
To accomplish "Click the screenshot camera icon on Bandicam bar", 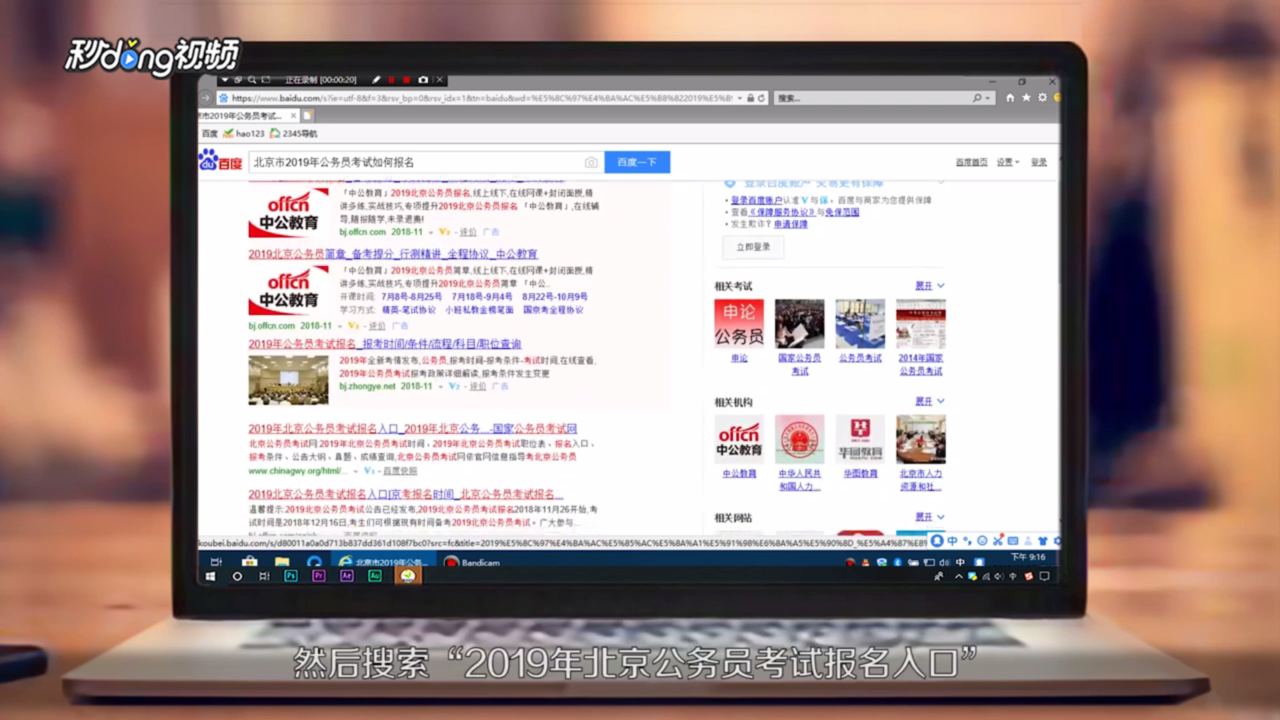I will 423,79.
